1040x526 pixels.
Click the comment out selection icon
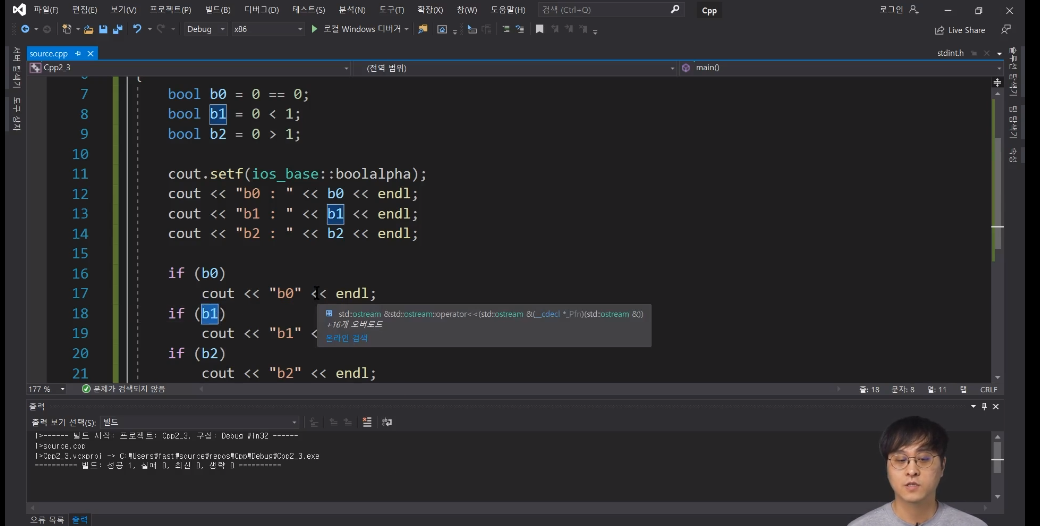(506, 29)
